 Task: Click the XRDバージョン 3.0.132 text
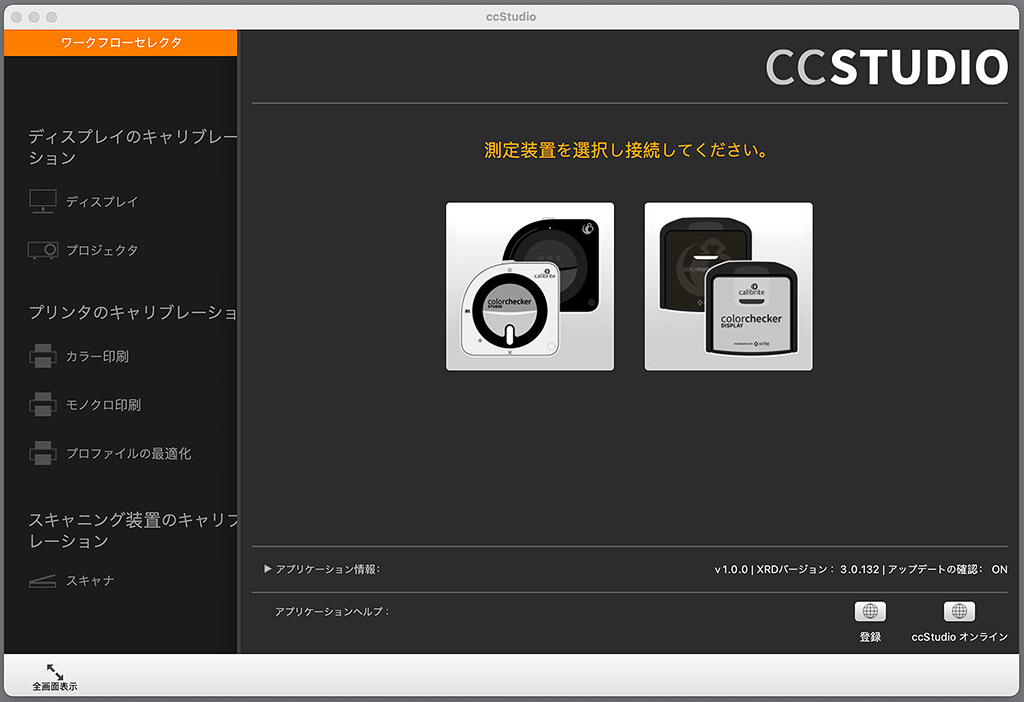click(x=818, y=569)
